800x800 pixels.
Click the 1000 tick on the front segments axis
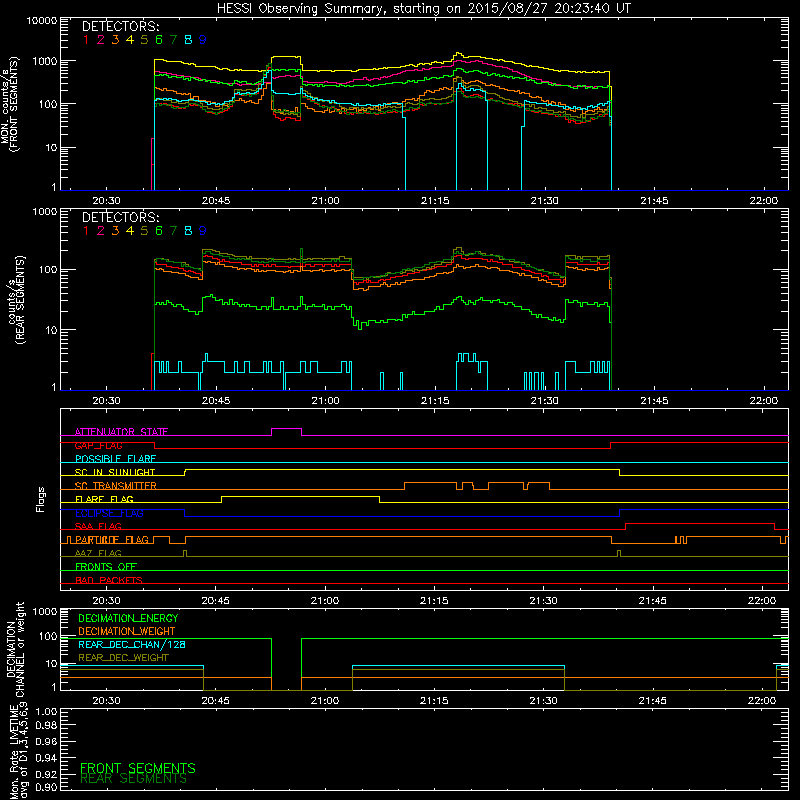[x=45, y=61]
